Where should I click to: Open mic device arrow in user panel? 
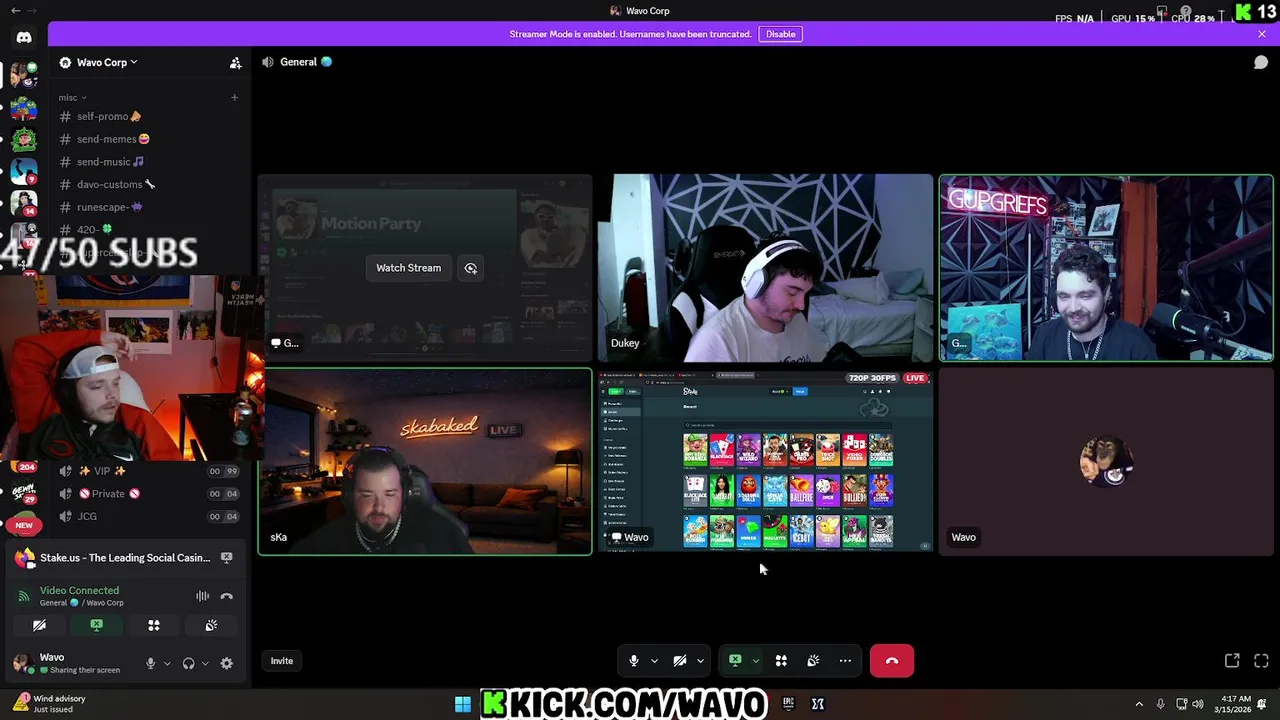[x=167, y=663]
